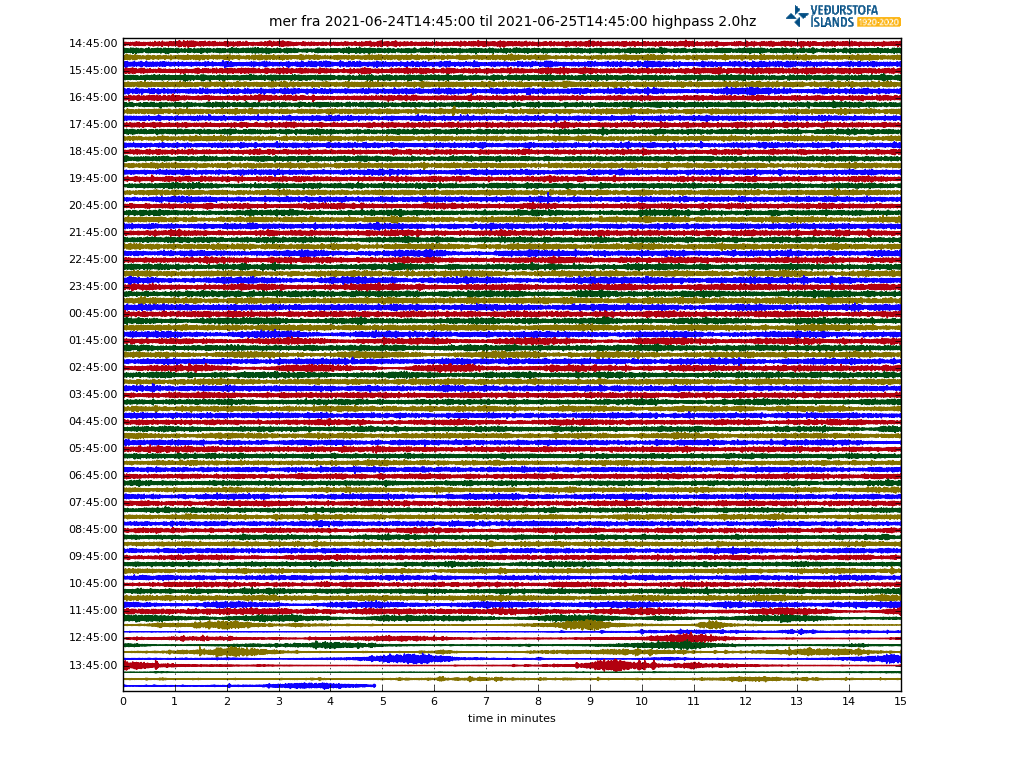Click the 0 minute tick on x-axis
Screen dimensions: 1024x768
[x=123, y=702]
